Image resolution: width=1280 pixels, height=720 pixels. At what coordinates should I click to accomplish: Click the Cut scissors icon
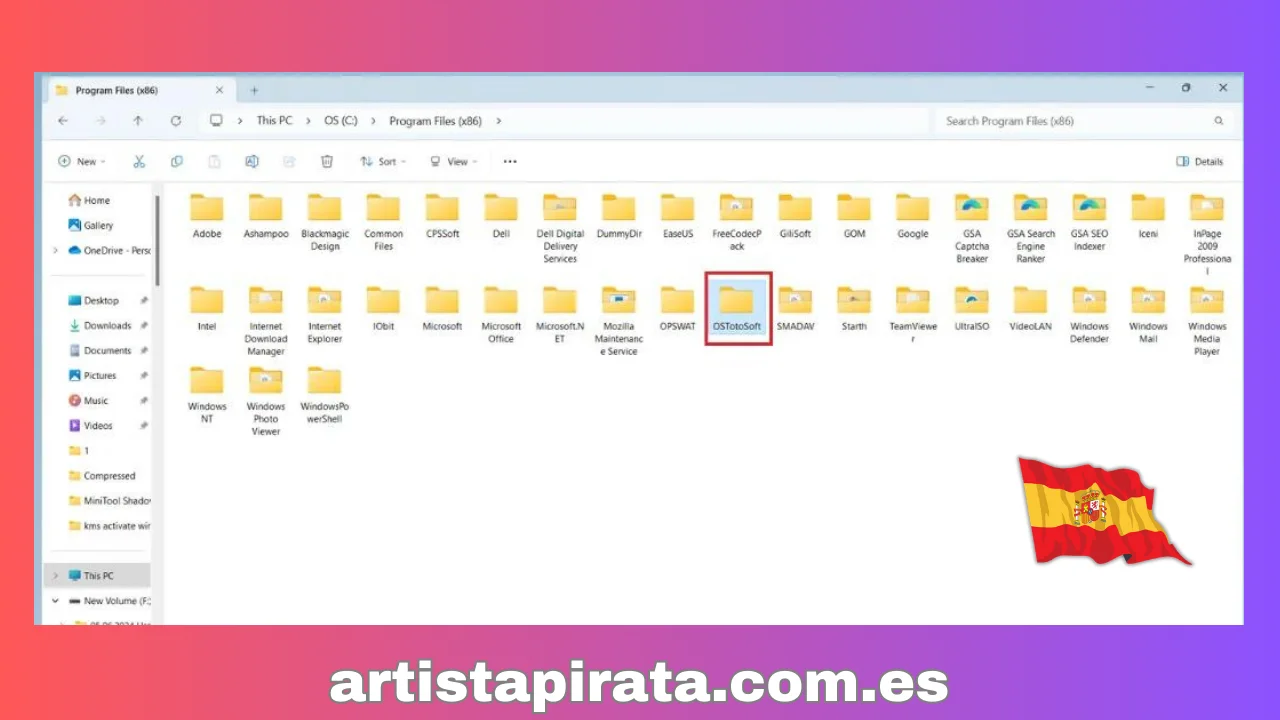point(139,161)
